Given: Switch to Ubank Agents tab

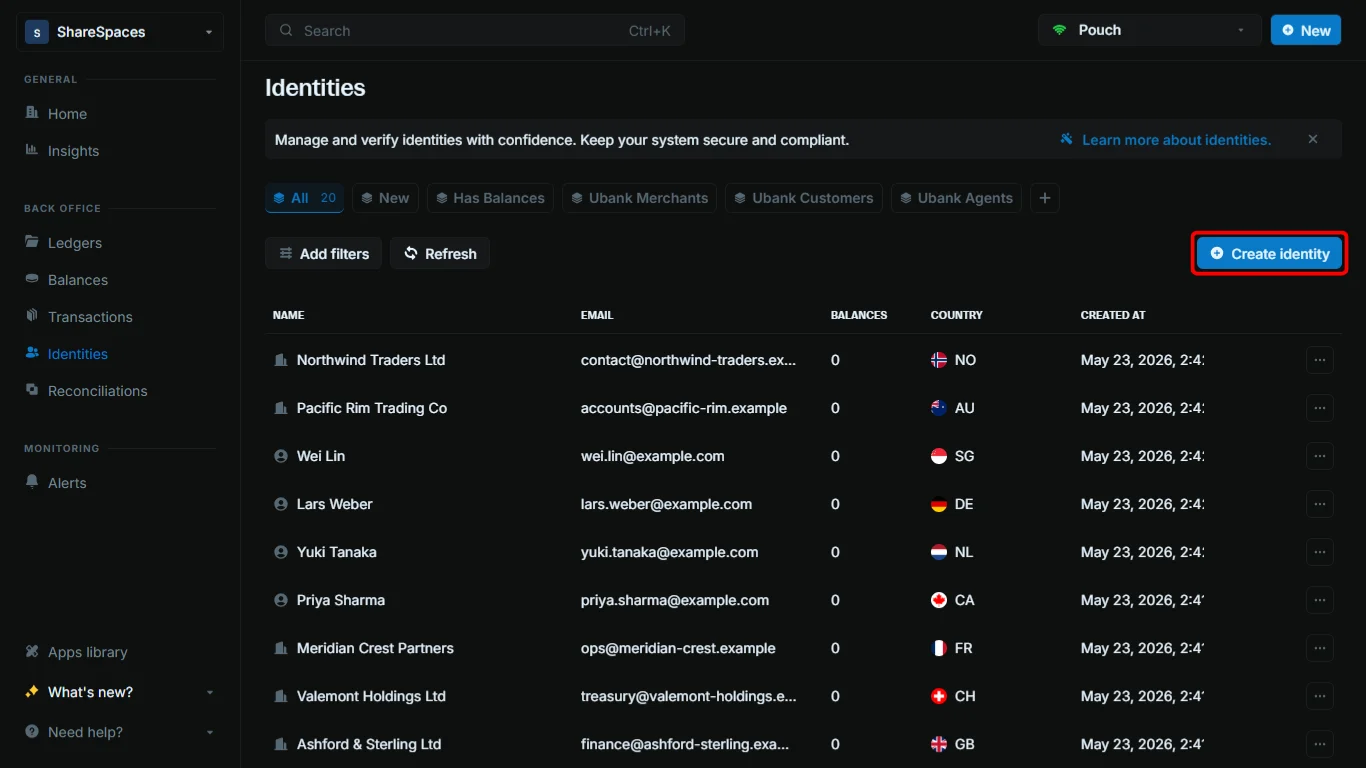Looking at the screenshot, I should click(x=956, y=198).
